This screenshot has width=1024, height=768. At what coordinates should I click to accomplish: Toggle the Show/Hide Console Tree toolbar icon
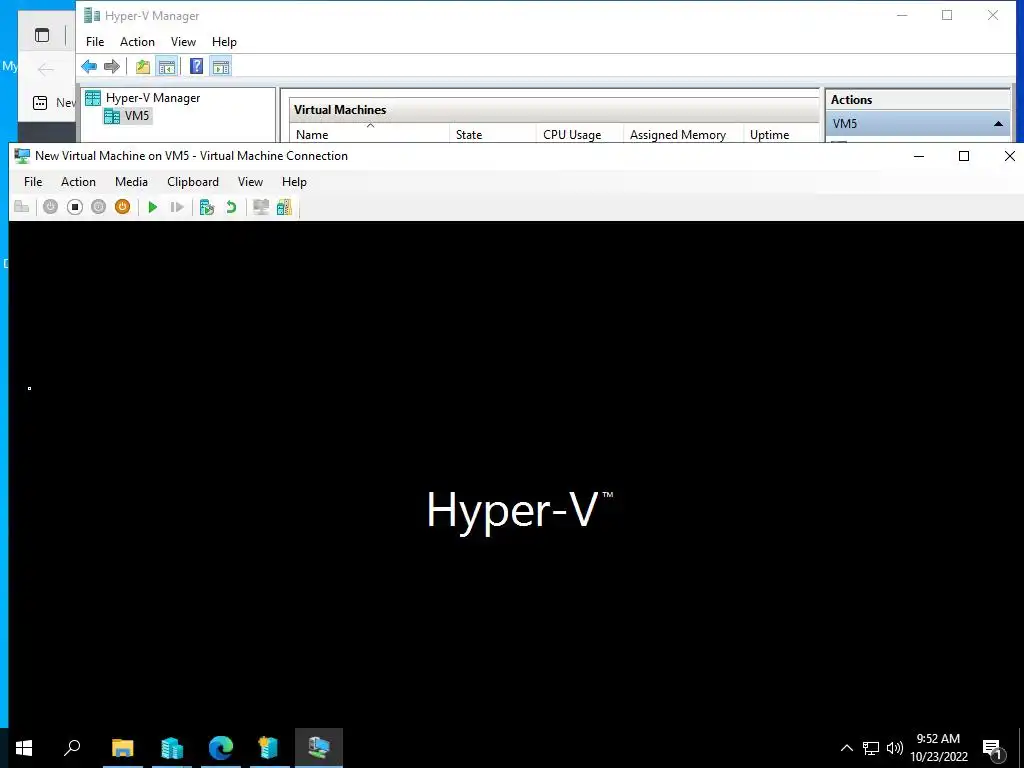coord(167,67)
